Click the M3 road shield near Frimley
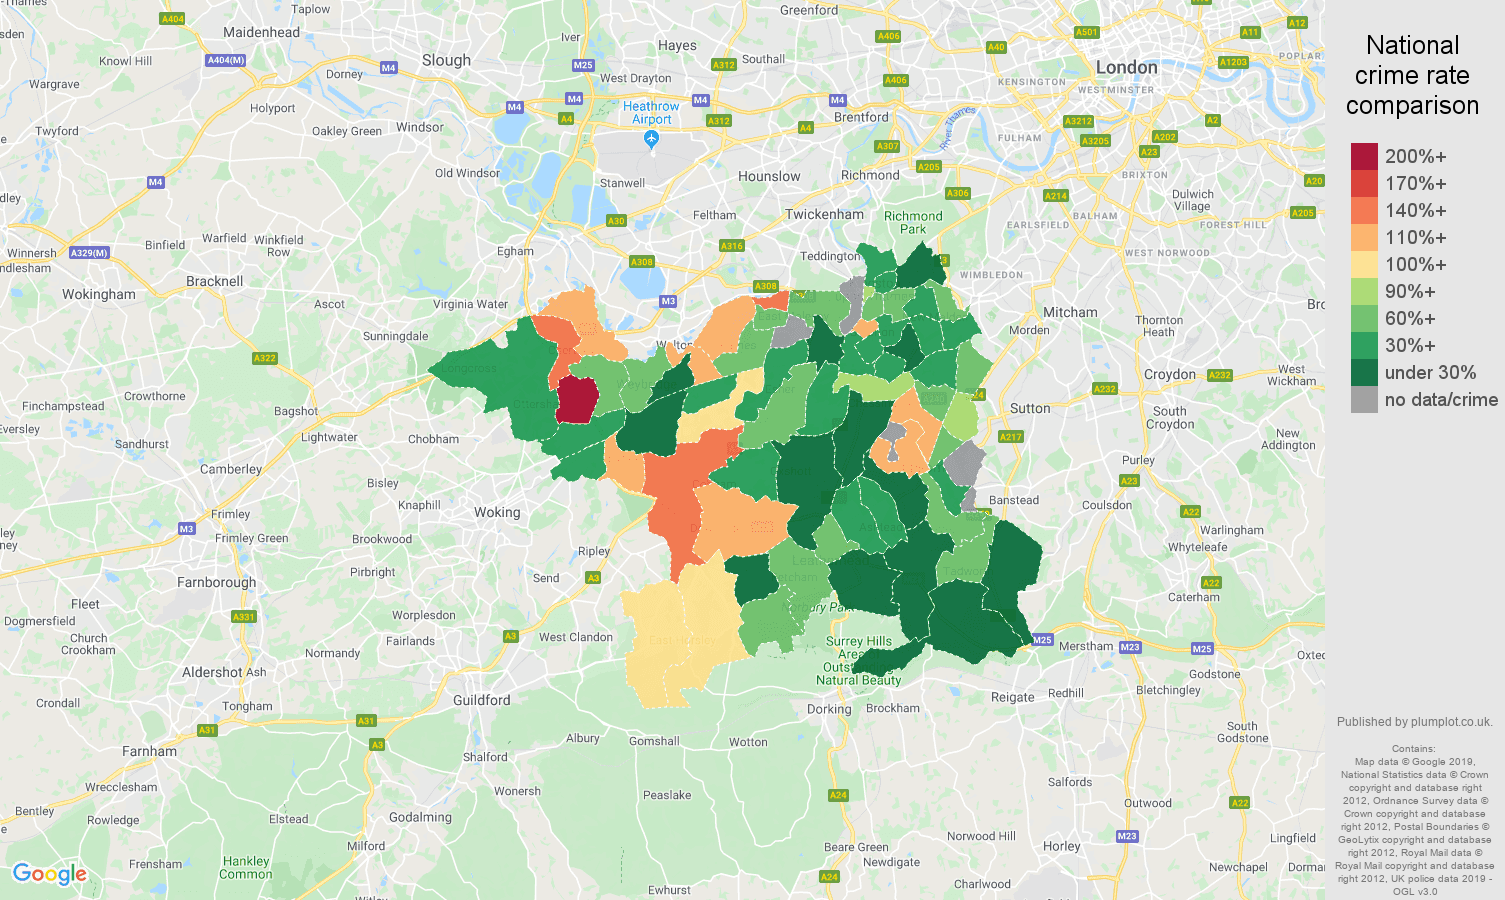 tap(187, 529)
